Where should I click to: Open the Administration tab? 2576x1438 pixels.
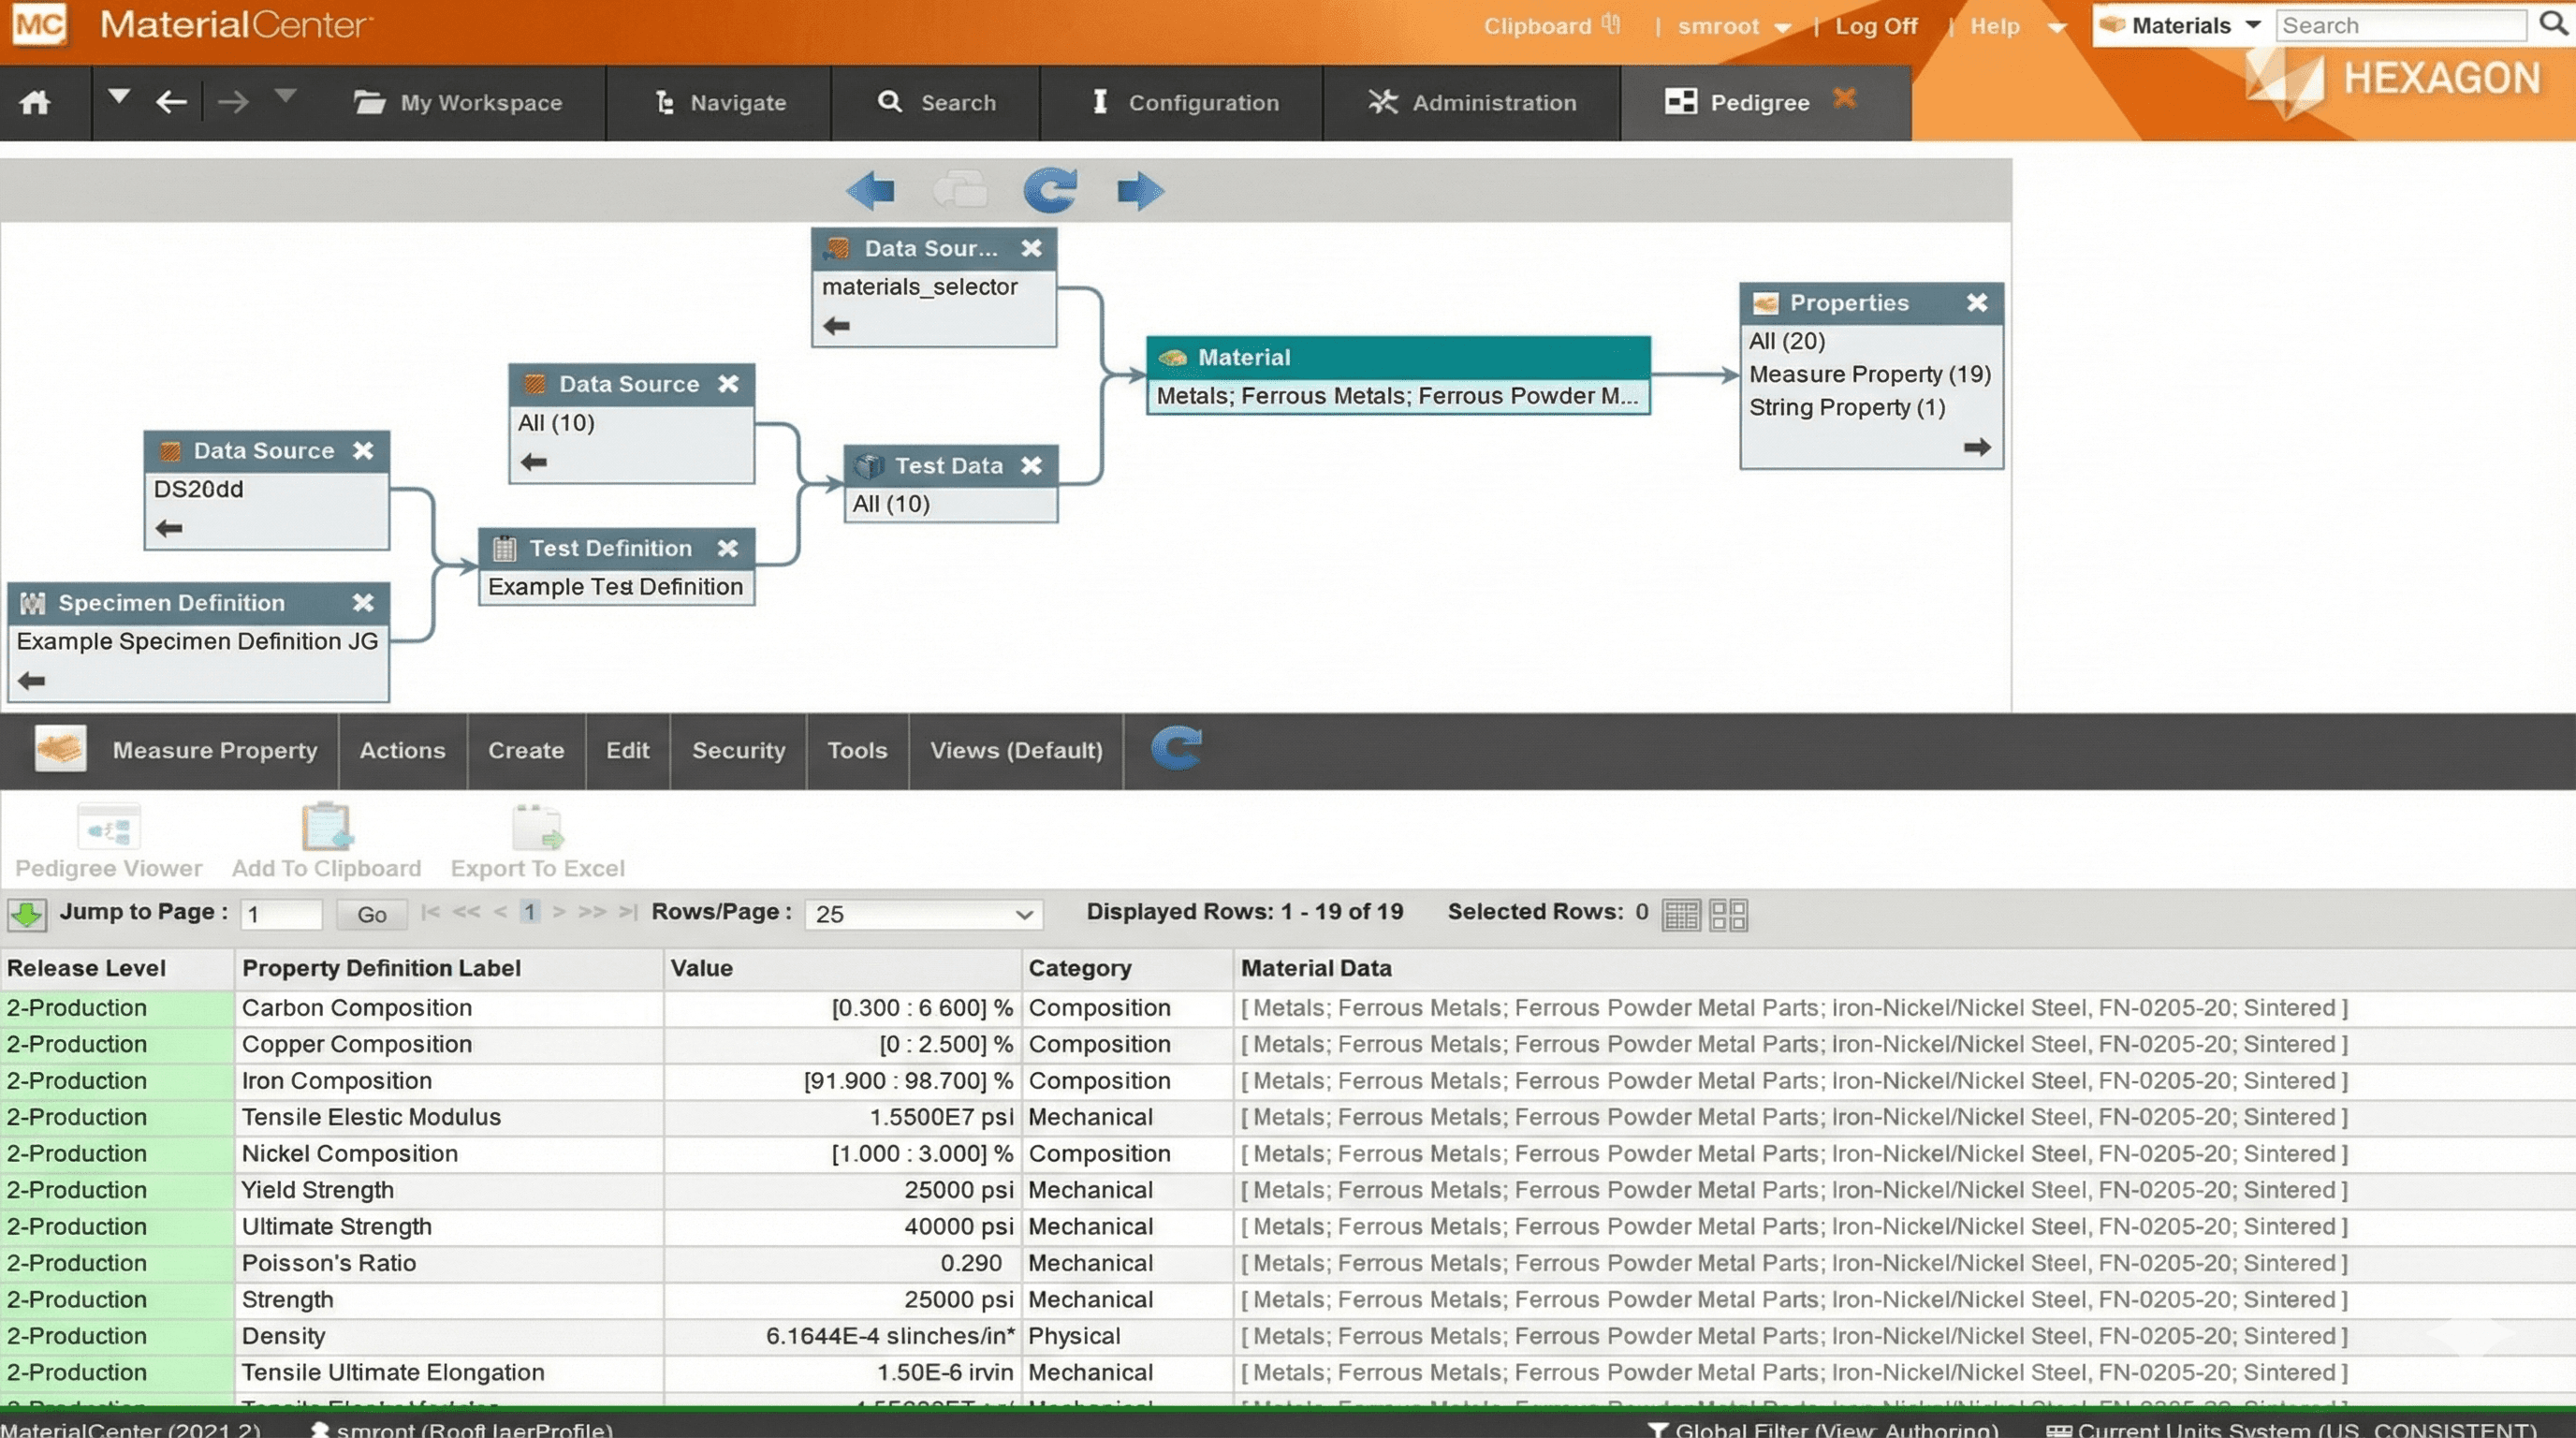coord(1472,102)
